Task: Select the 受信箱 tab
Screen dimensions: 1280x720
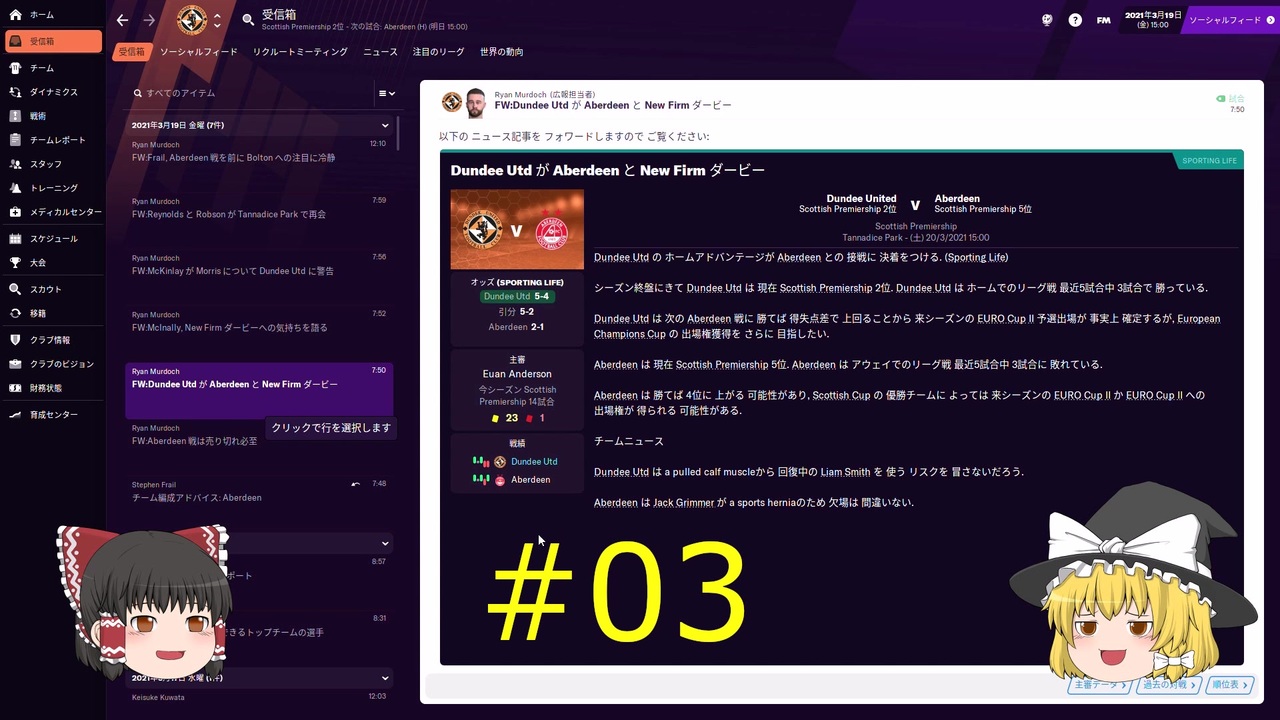Action: [x=131, y=52]
